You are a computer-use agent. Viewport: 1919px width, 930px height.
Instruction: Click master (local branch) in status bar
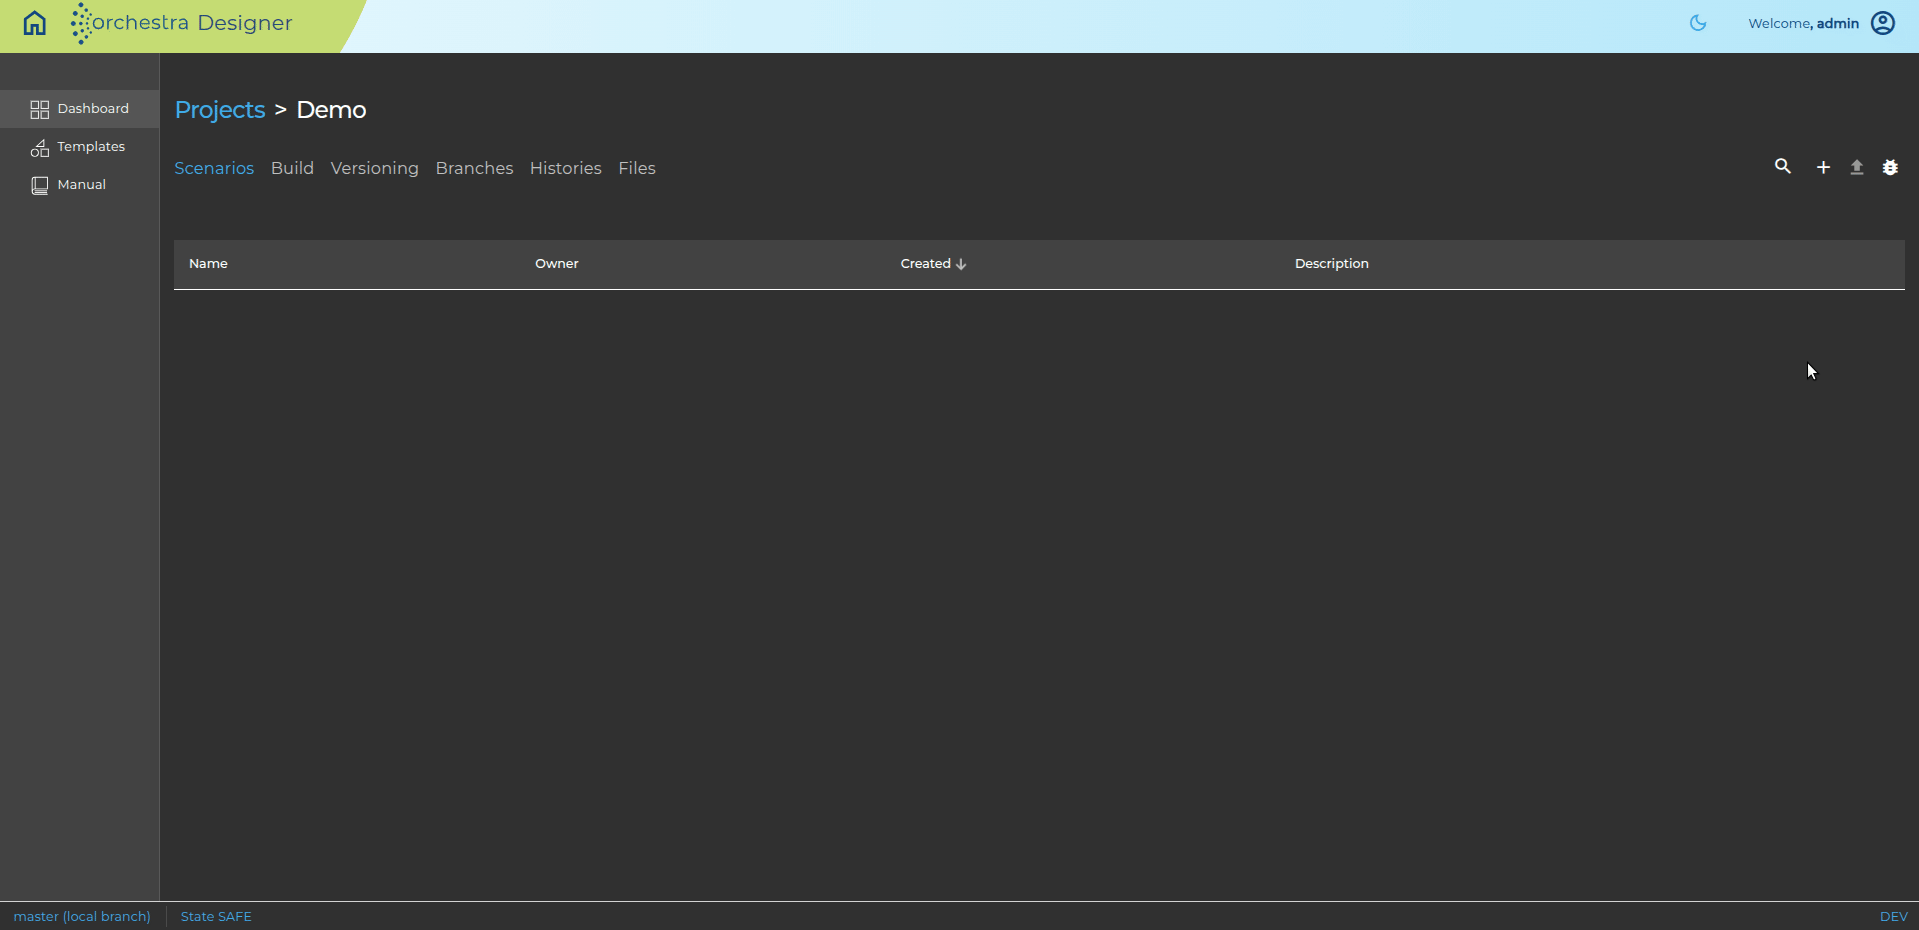click(x=82, y=916)
